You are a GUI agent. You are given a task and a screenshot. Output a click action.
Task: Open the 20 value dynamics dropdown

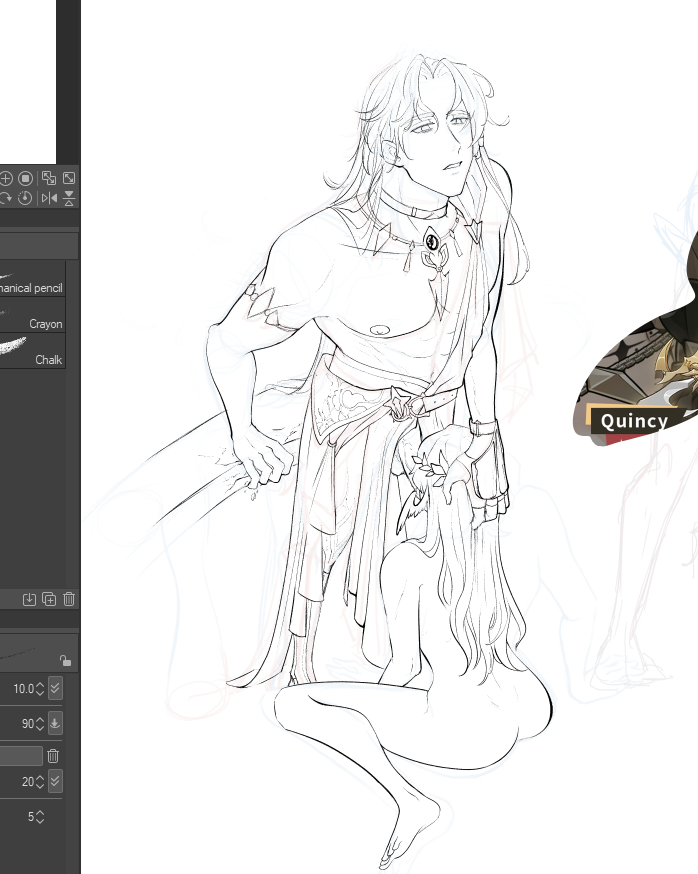[55, 781]
